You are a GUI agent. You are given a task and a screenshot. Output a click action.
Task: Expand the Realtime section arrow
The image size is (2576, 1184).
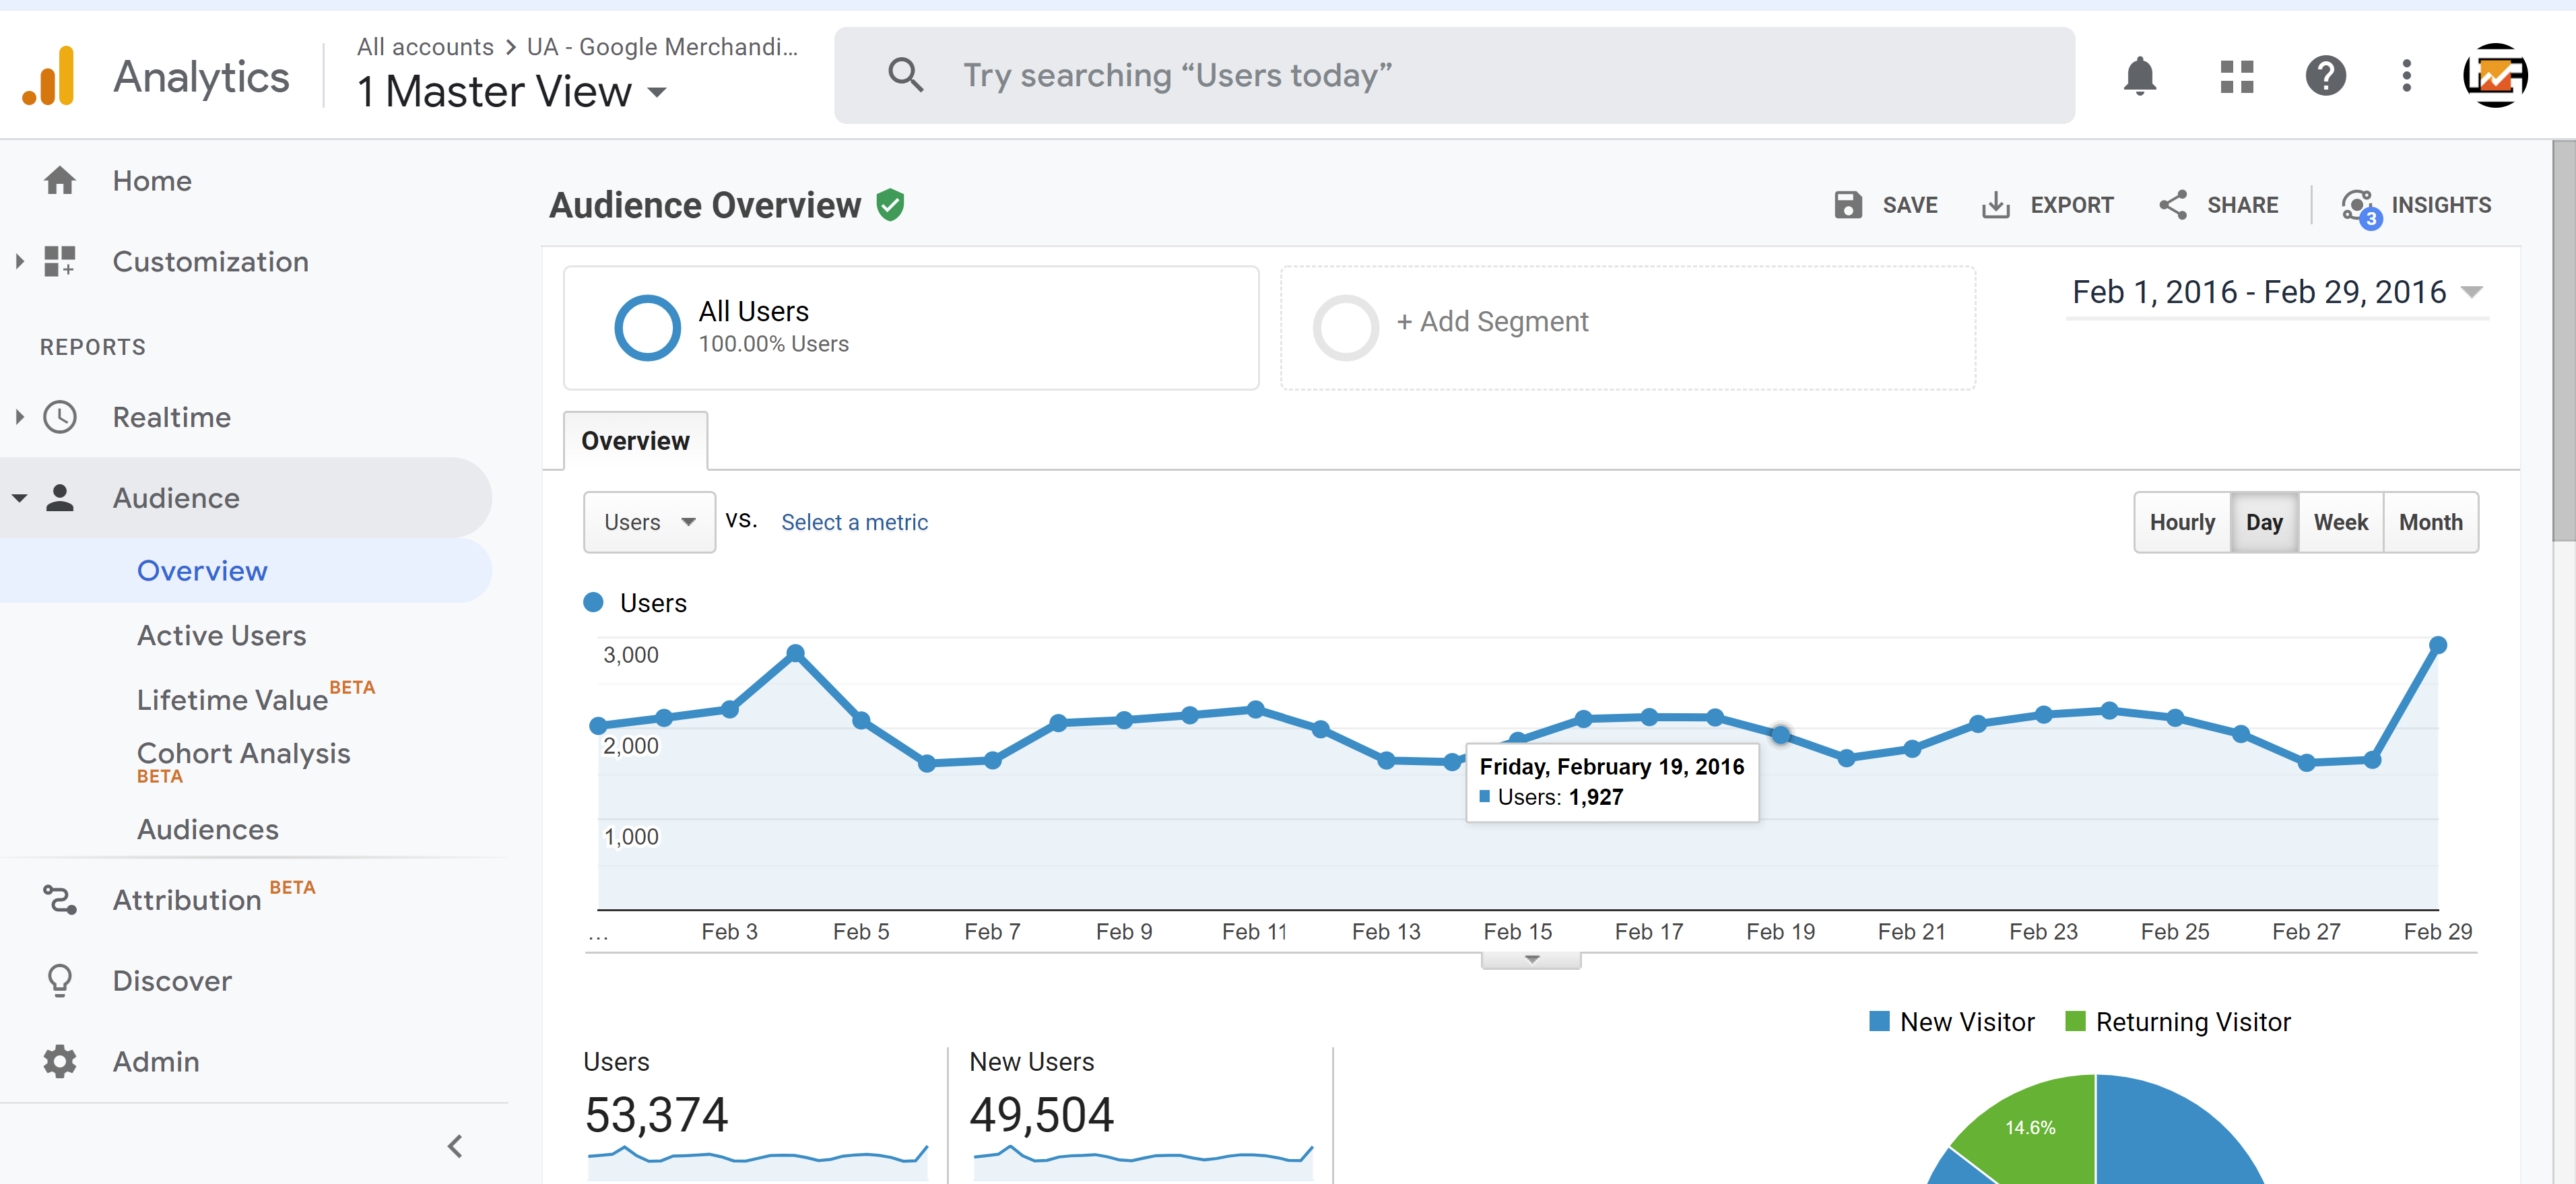[19, 417]
